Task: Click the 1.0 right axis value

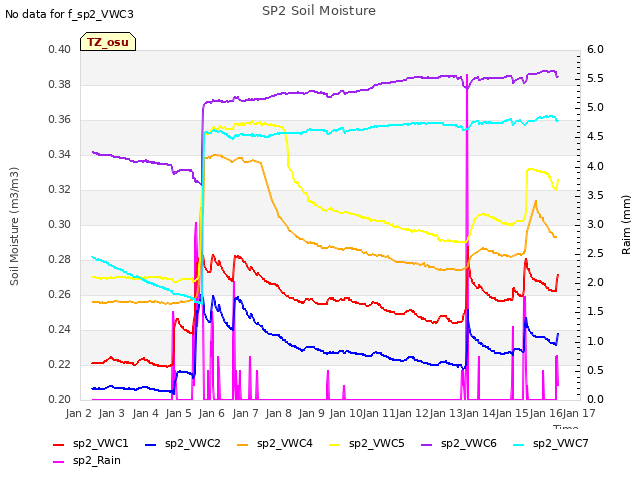Action: (x=595, y=341)
